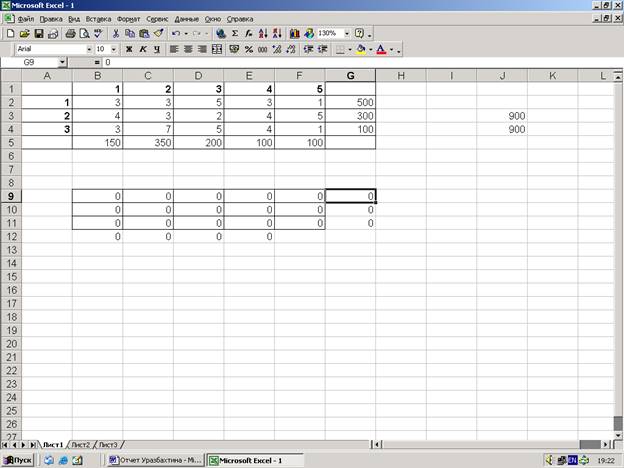This screenshot has width=624, height=468.
Task: Click last sheet tab navigation arrow
Action: pyautogui.click(x=33, y=445)
